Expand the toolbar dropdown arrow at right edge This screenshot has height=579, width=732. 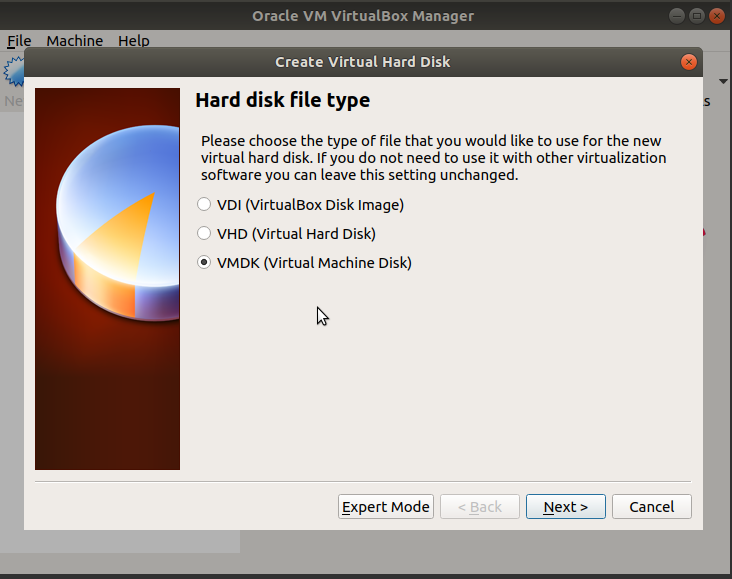[723, 80]
